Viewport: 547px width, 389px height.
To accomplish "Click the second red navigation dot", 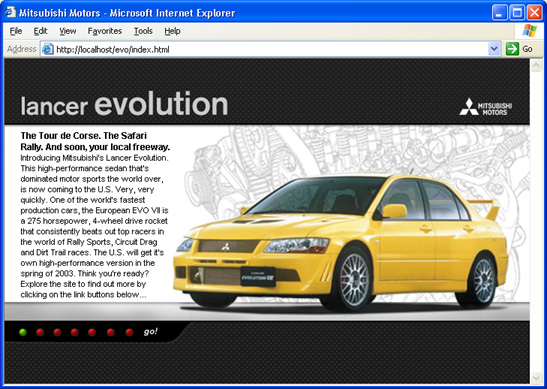I will click(58, 332).
